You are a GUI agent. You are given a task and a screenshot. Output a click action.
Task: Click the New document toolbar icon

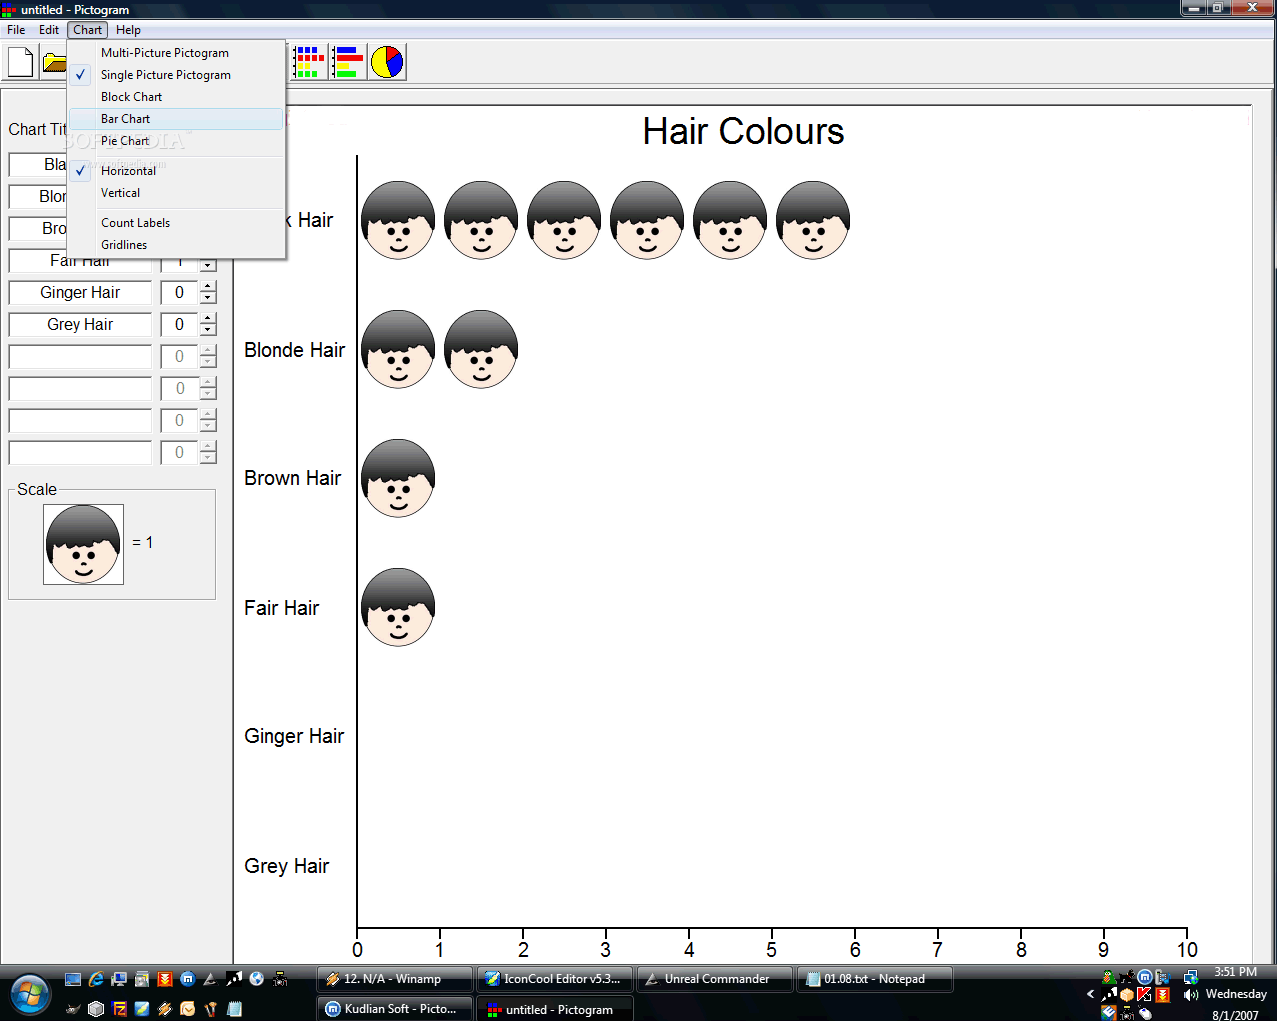20,62
